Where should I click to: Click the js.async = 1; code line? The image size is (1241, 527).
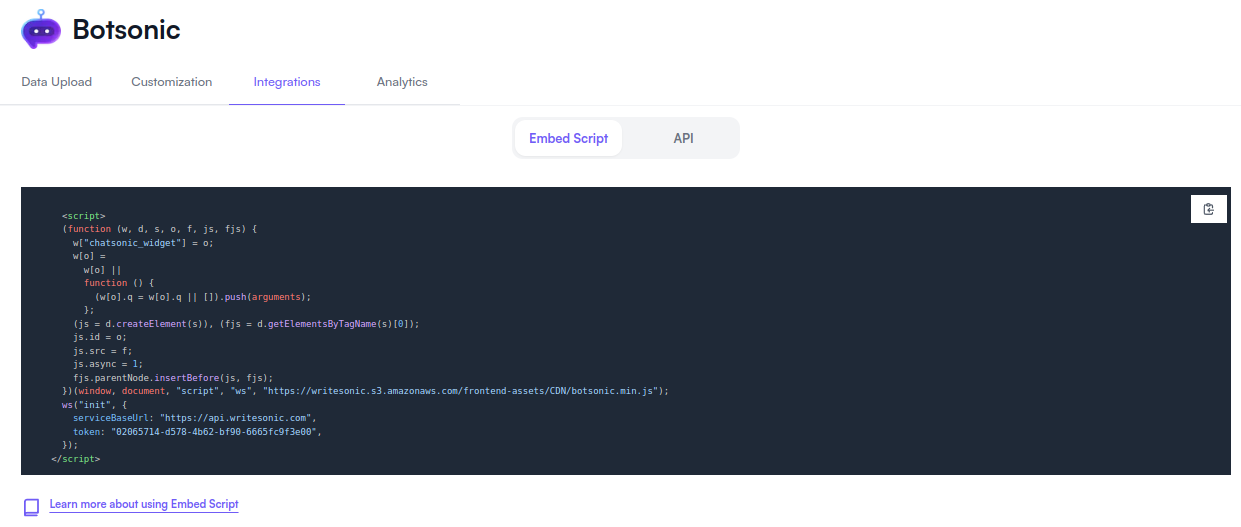click(x=108, y=364)
